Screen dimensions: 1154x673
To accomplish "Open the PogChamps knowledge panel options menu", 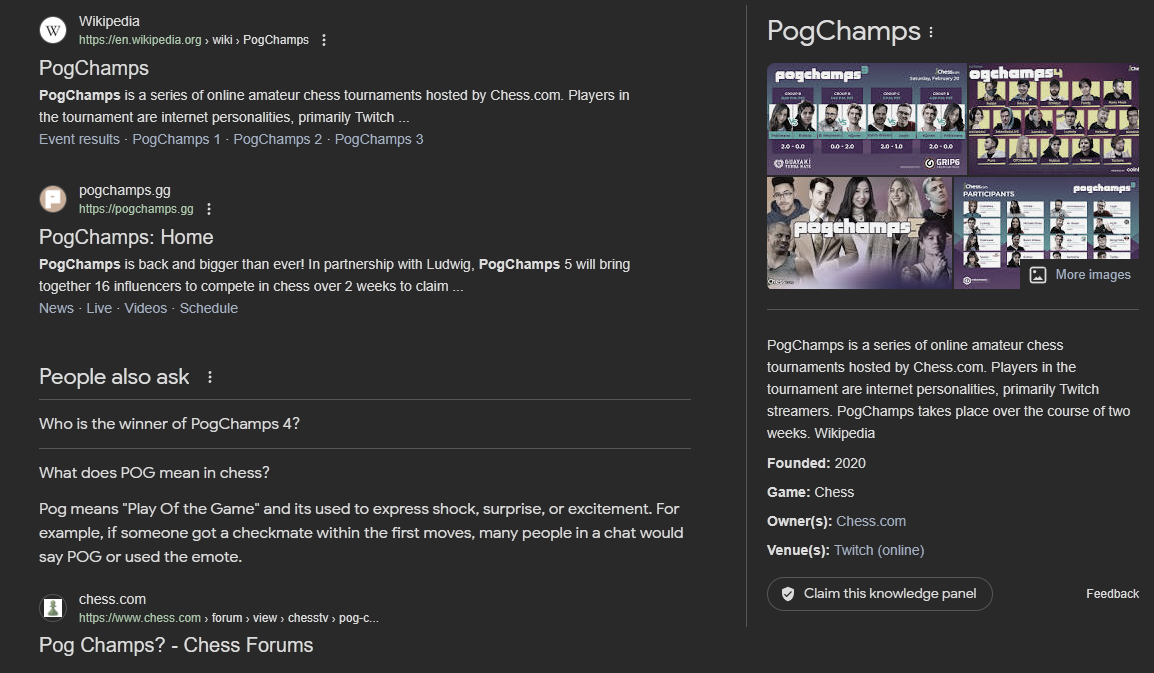I will [931, 32].
